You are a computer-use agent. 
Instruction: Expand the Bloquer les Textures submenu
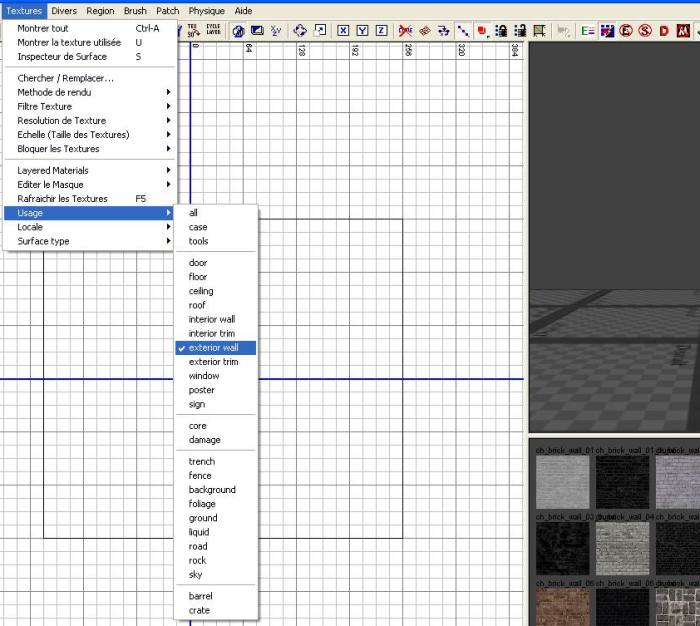(89, 149)
